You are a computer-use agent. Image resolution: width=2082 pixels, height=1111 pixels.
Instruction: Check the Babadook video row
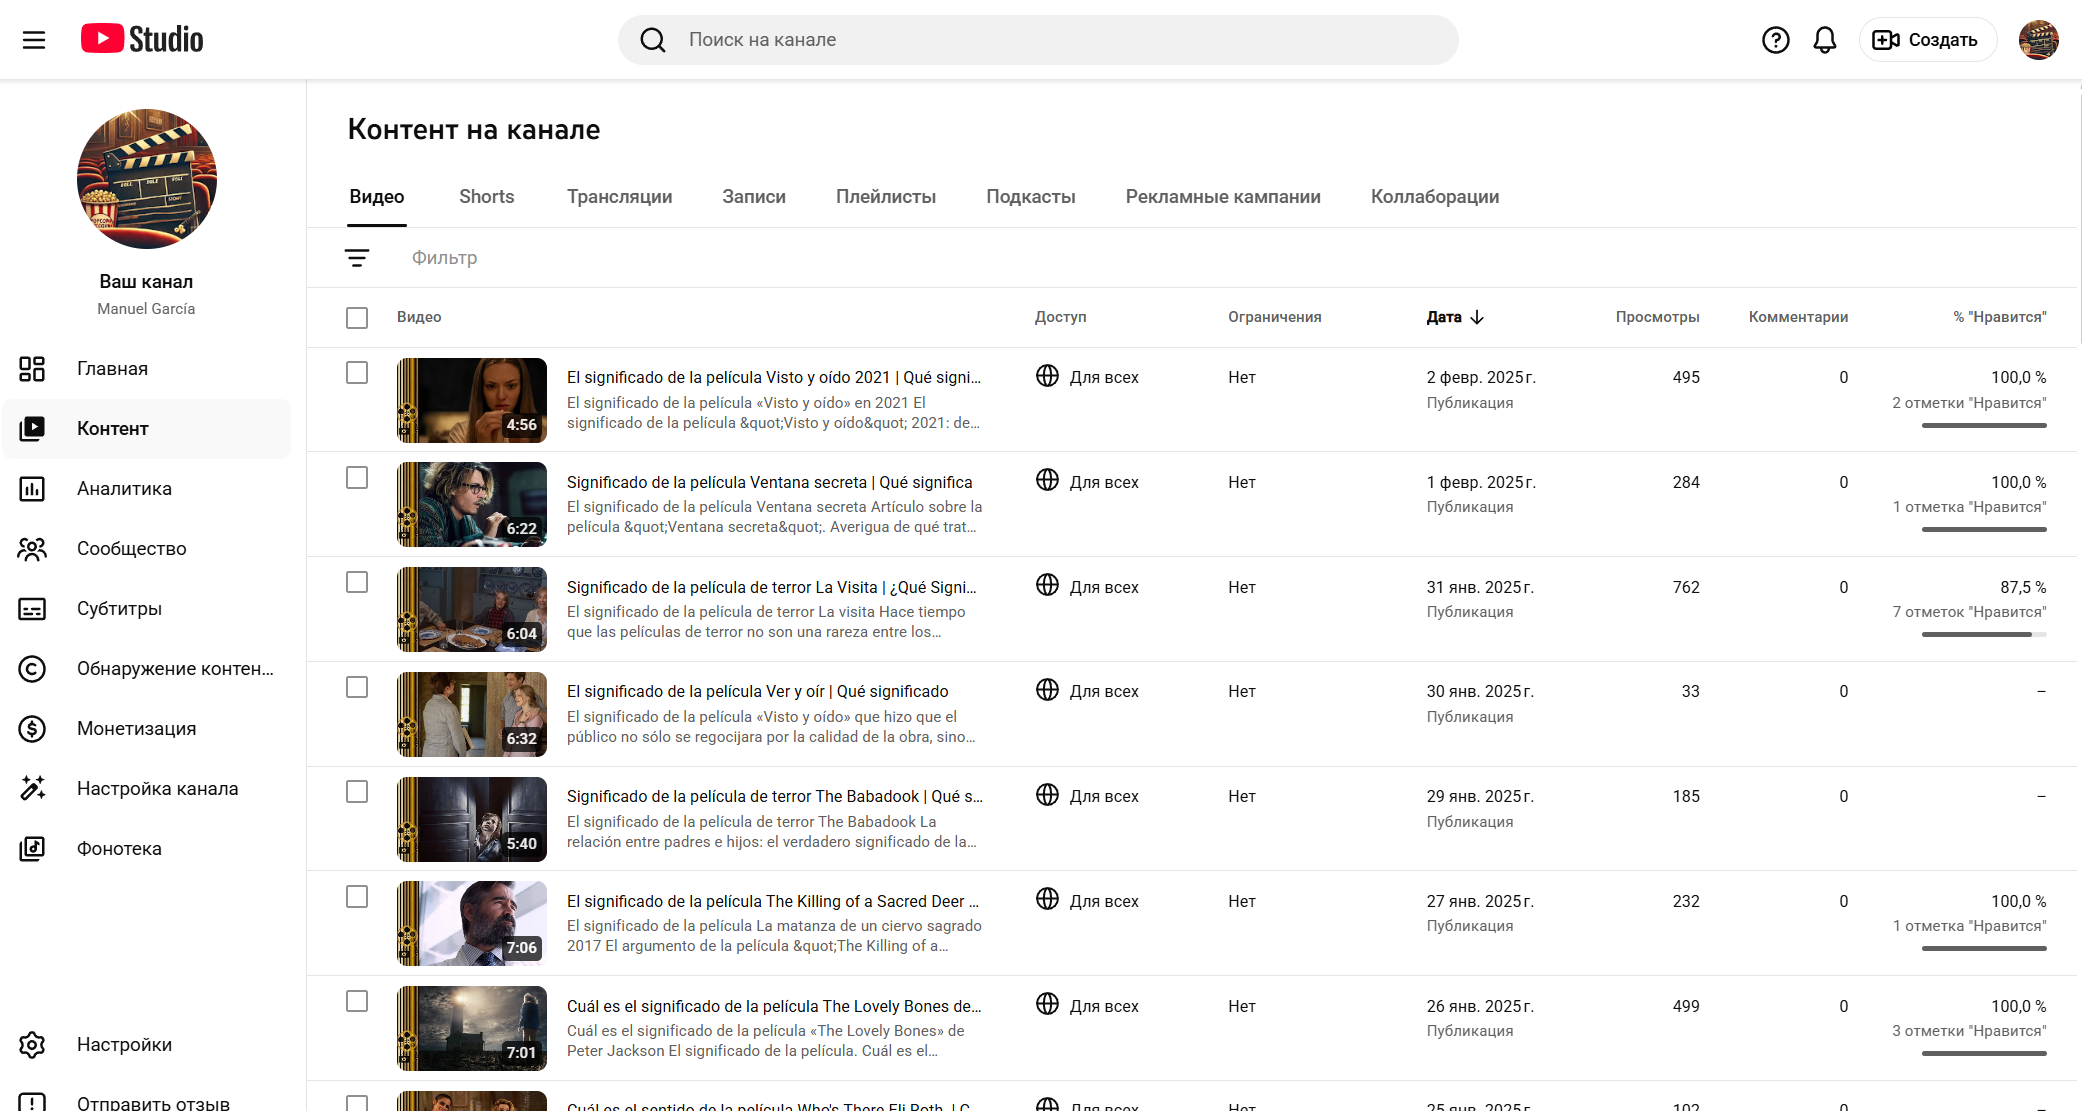pos(357,792)
